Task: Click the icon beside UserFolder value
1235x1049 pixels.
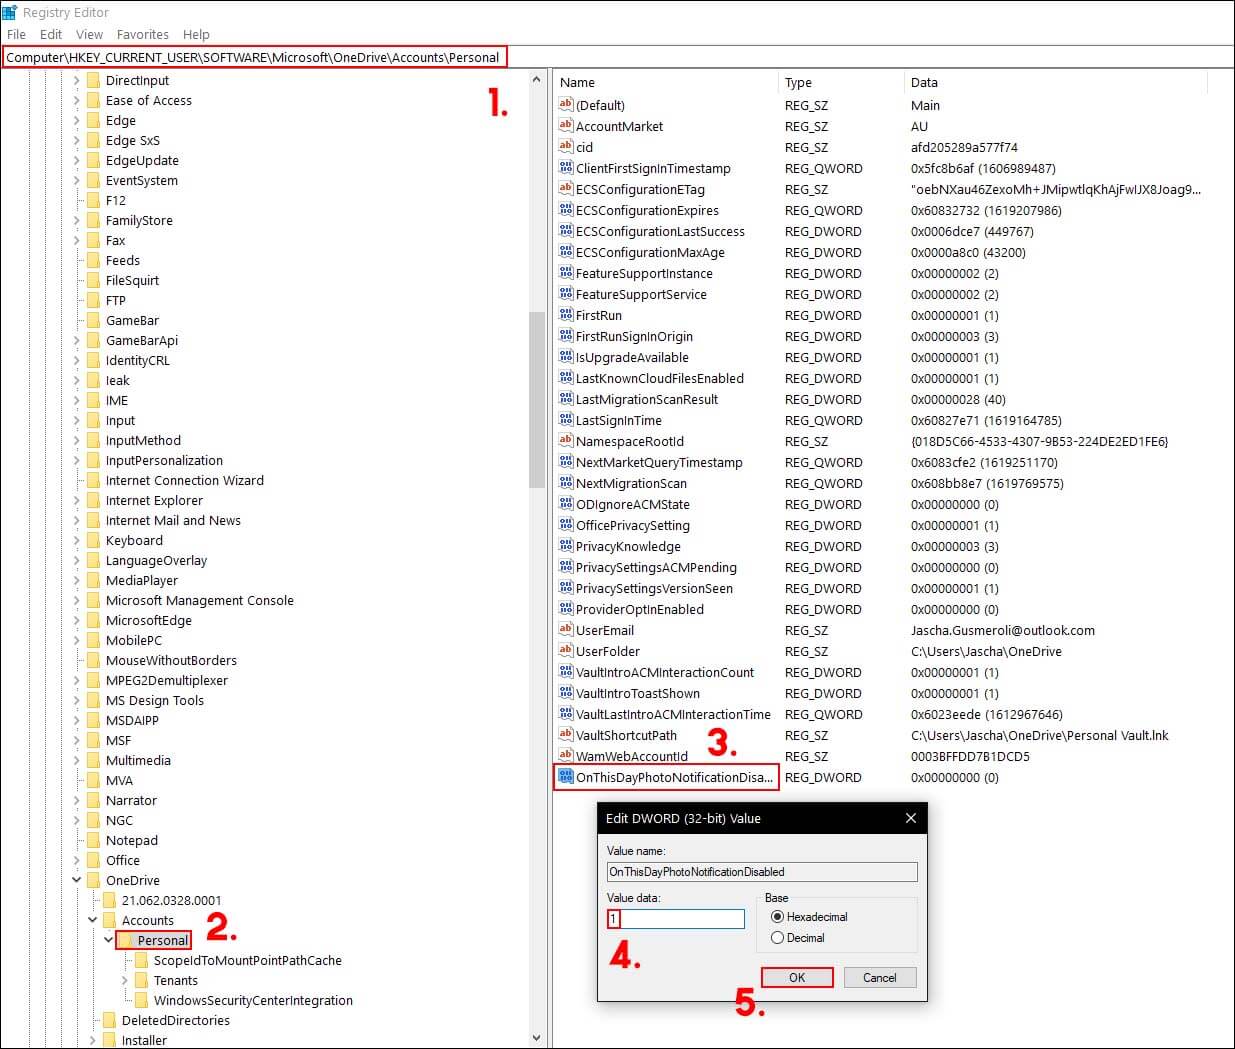Action: pos(566,651)
